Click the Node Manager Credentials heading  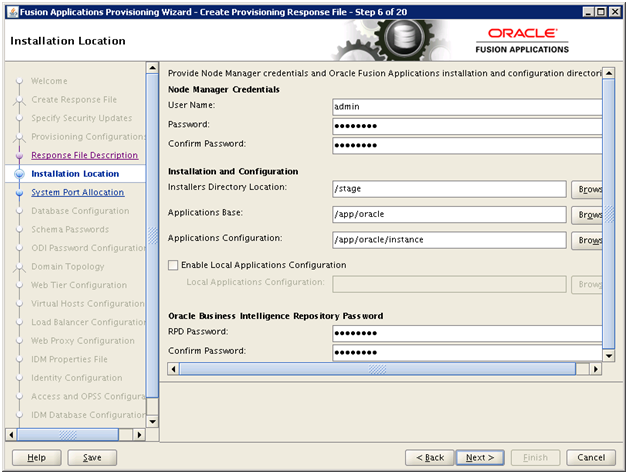[x=223, y=89]
